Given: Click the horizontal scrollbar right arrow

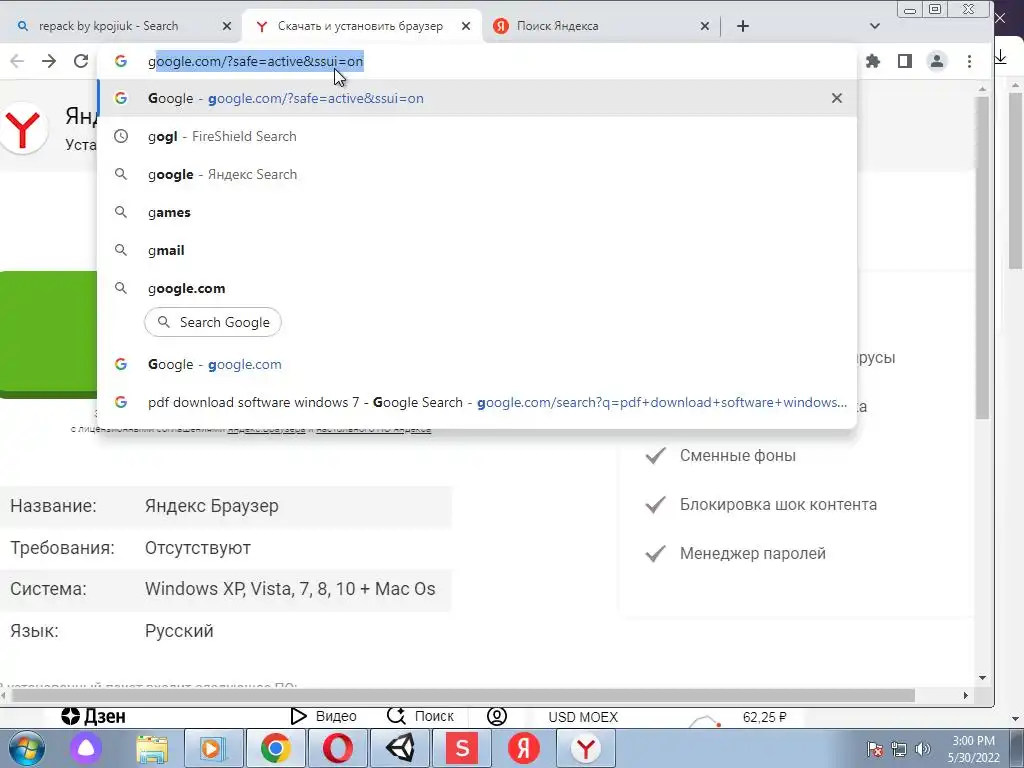Looking at the screenshot, I should pyautogui.click(x=966, y=696).
